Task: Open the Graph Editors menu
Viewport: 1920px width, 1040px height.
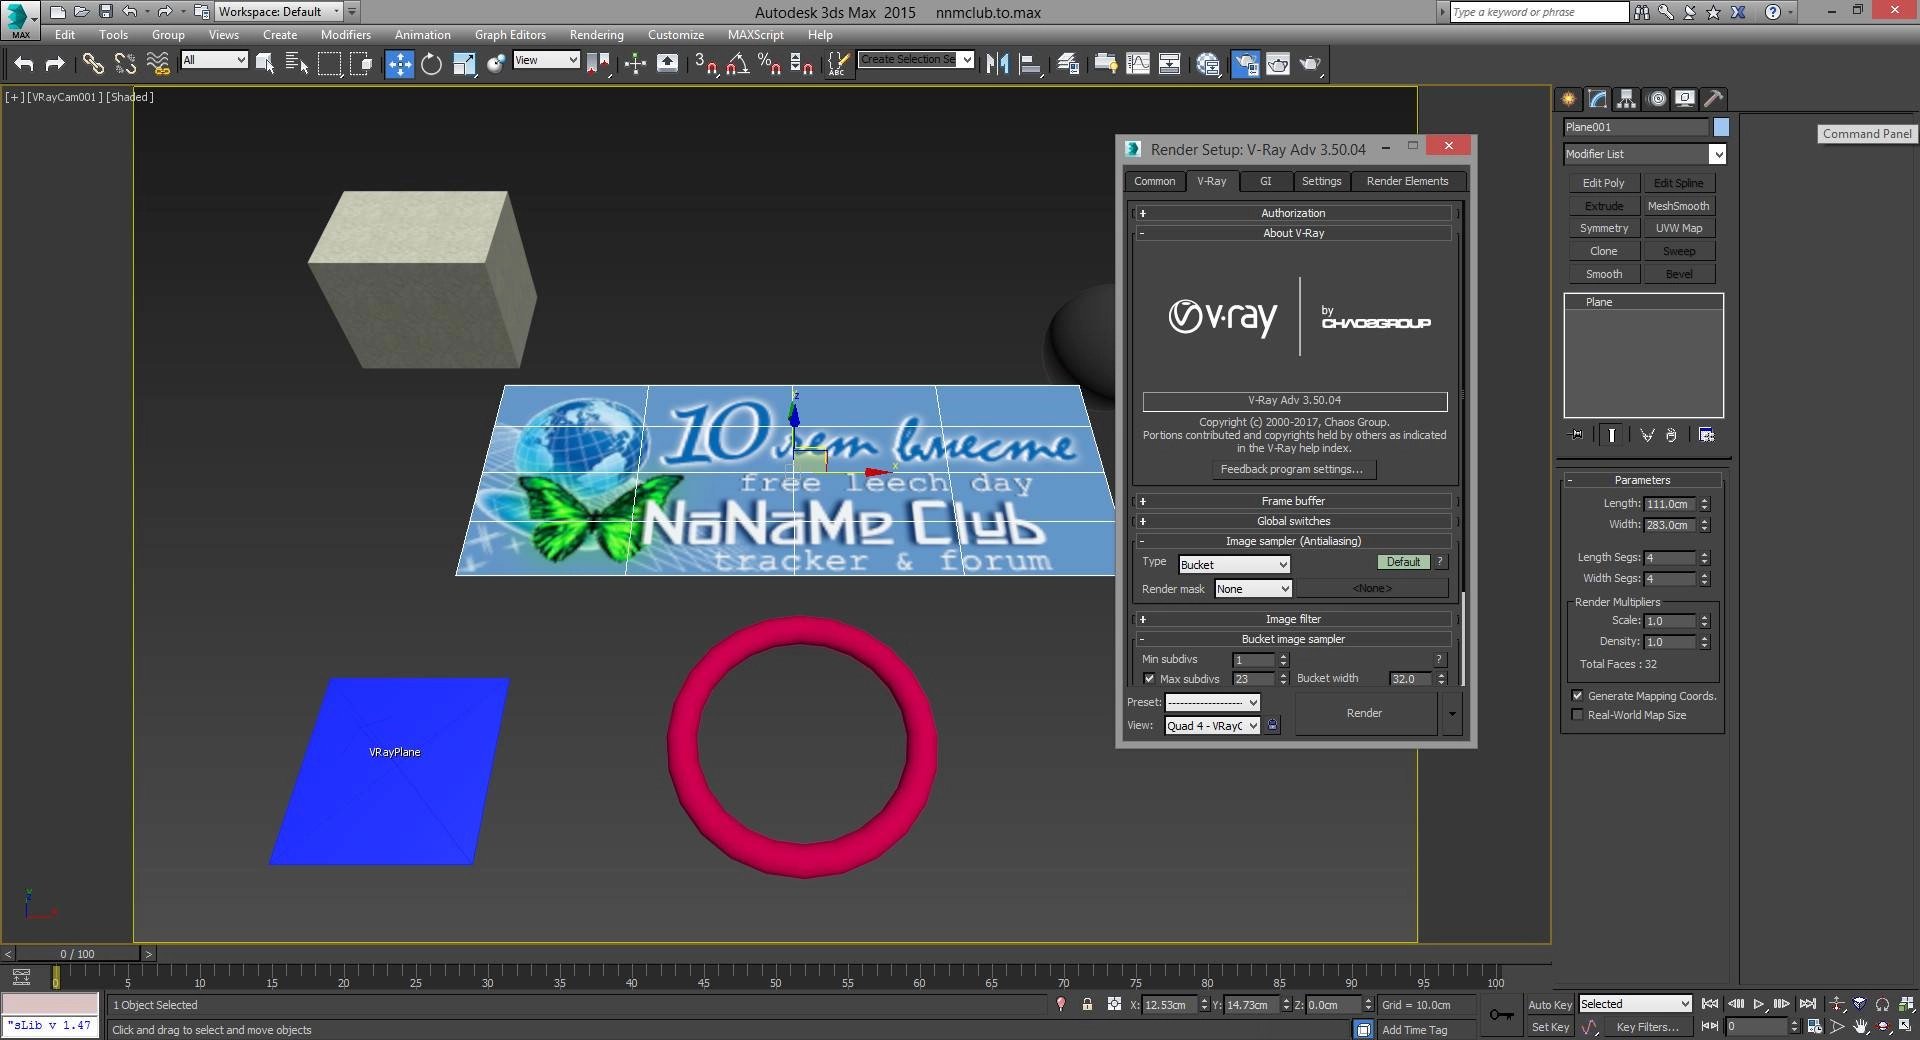Action: click(x=510, y=34)
